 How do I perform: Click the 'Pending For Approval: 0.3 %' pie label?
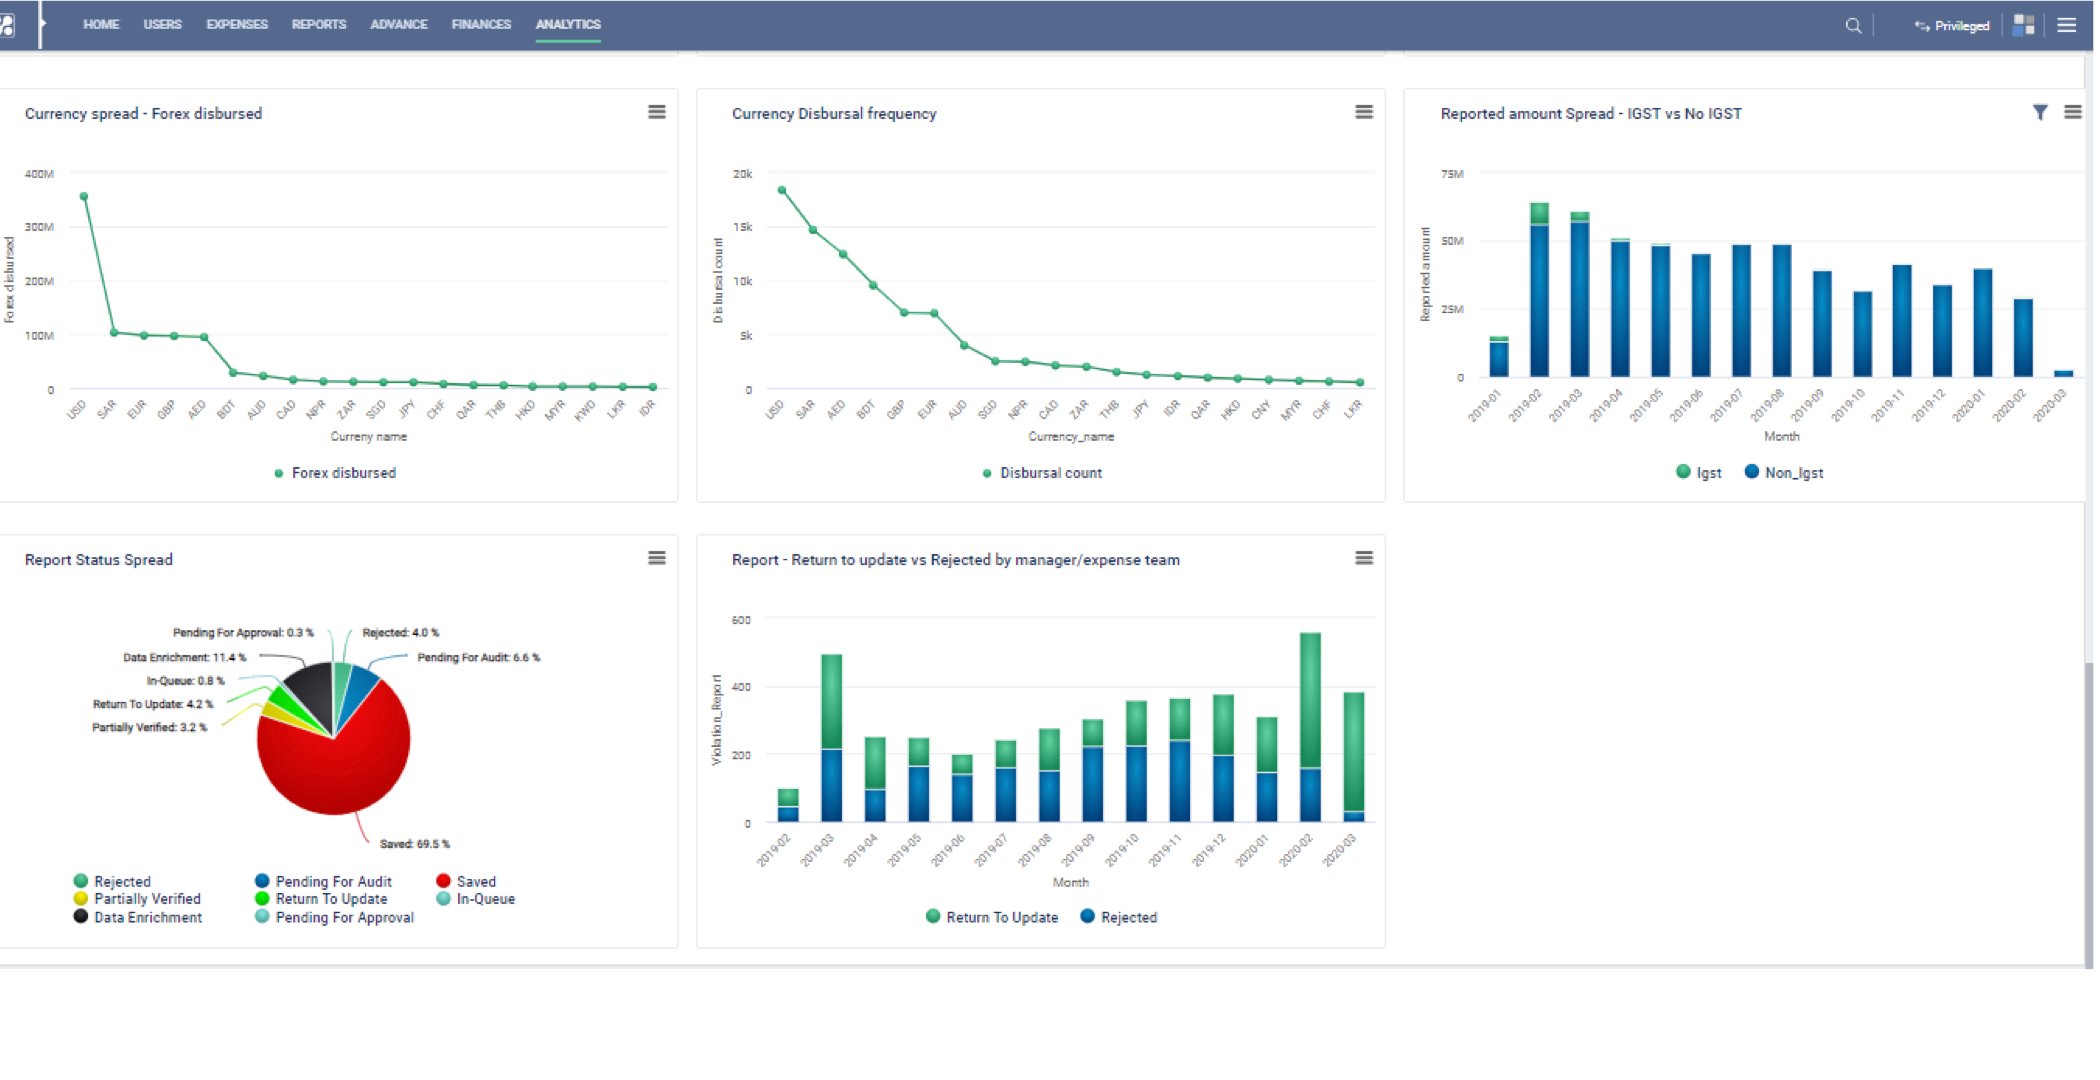point(243,632)
